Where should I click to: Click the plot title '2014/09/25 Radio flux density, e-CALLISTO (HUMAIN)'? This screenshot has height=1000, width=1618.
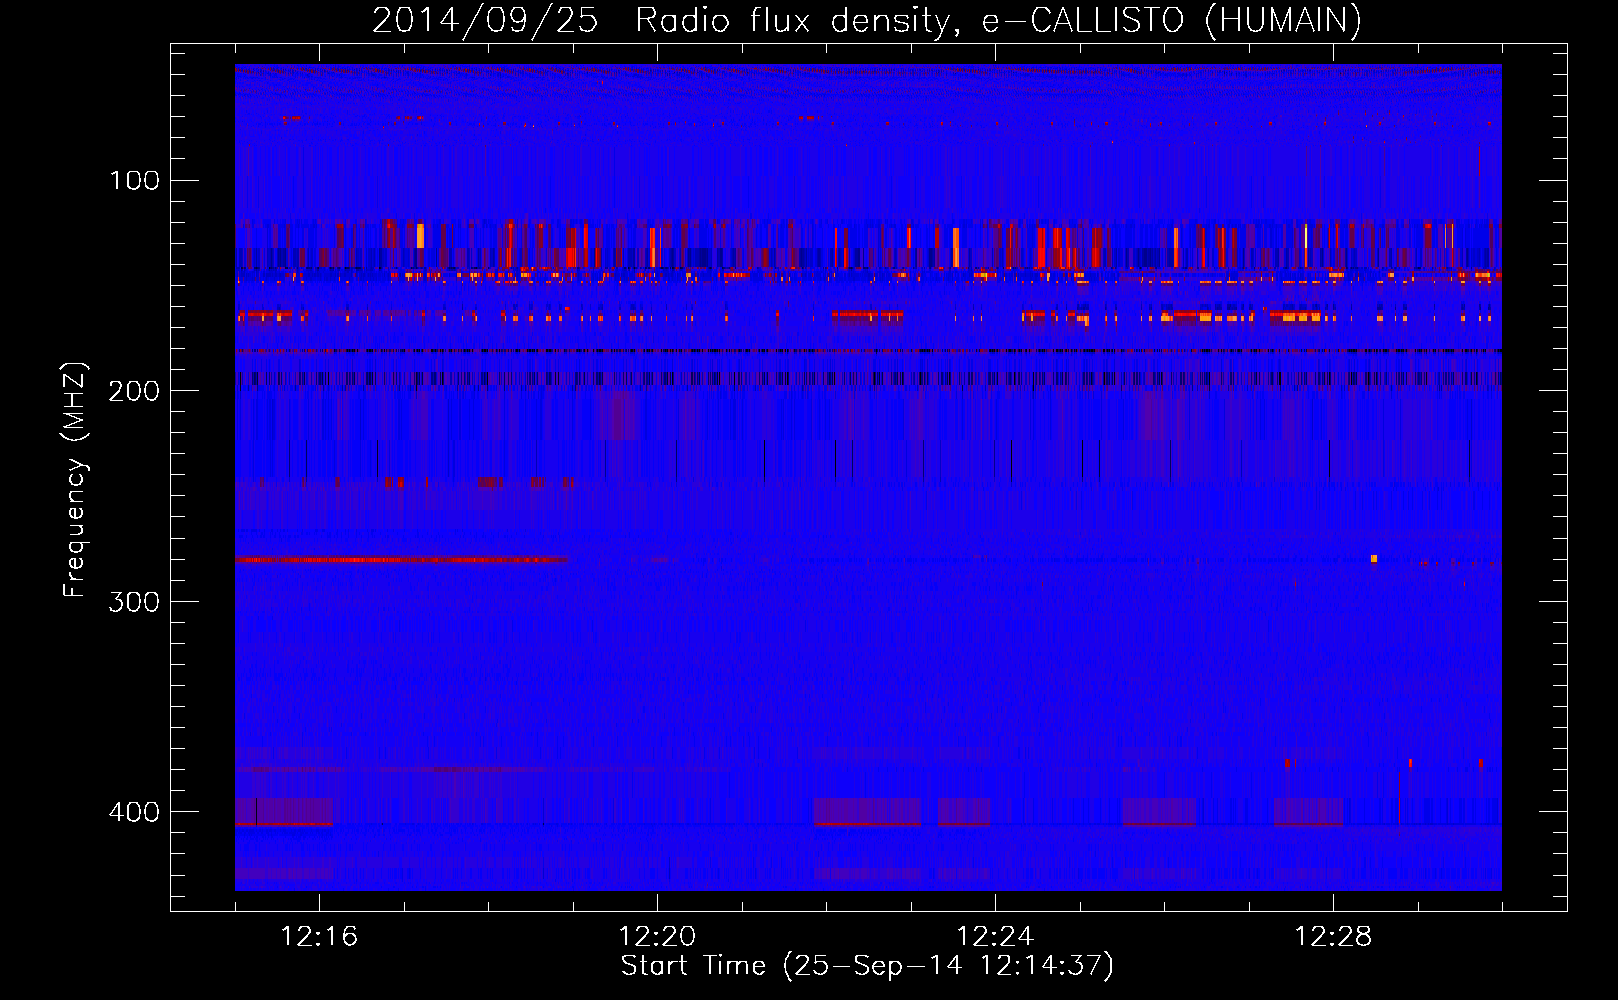(867, 20)
